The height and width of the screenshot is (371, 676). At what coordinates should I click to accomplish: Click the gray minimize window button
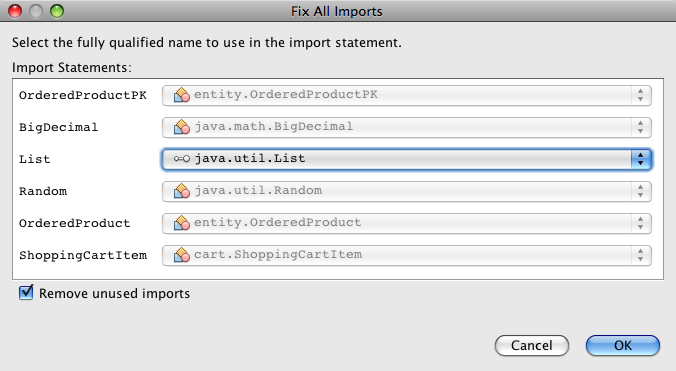36,11
